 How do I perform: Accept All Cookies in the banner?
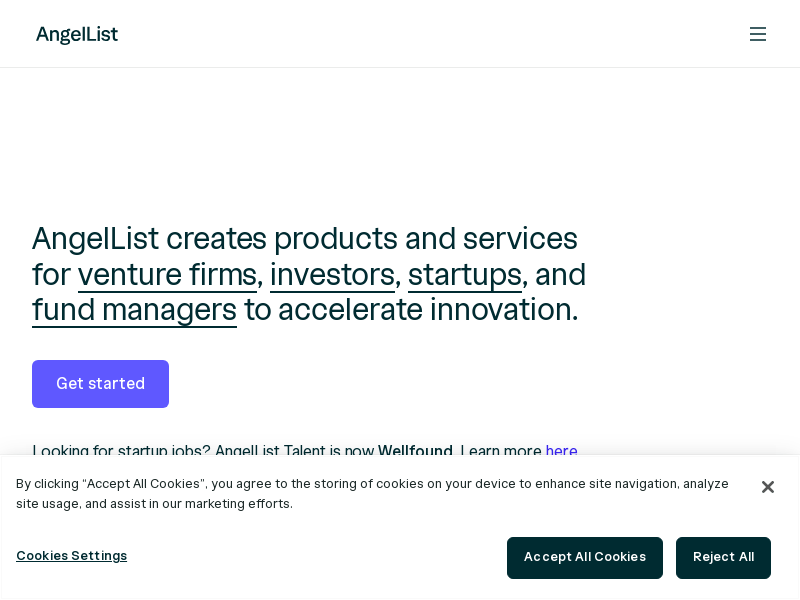point(585,558)
